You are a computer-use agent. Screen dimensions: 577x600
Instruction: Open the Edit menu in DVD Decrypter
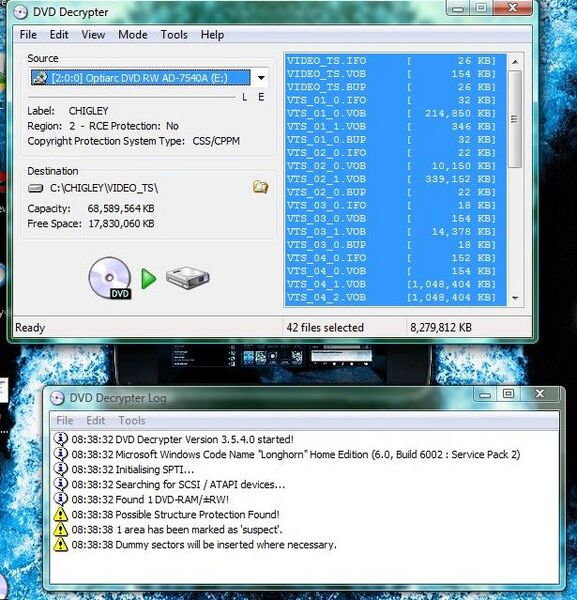pos(59,35)
